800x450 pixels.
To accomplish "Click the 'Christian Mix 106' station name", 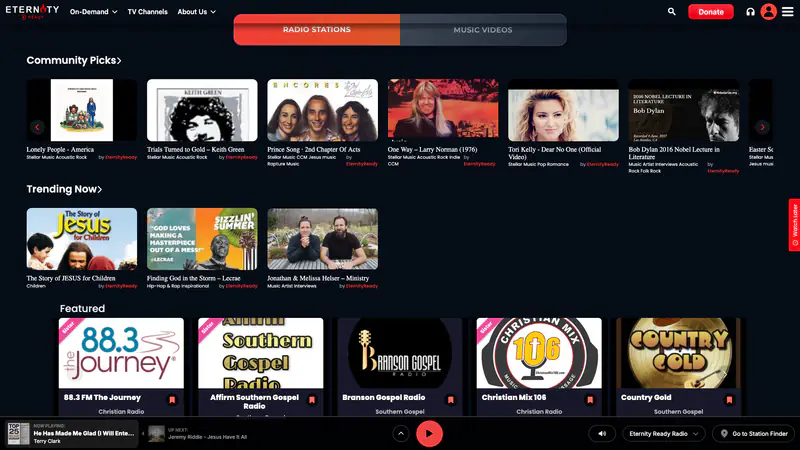I will click(x=514, y=397).
